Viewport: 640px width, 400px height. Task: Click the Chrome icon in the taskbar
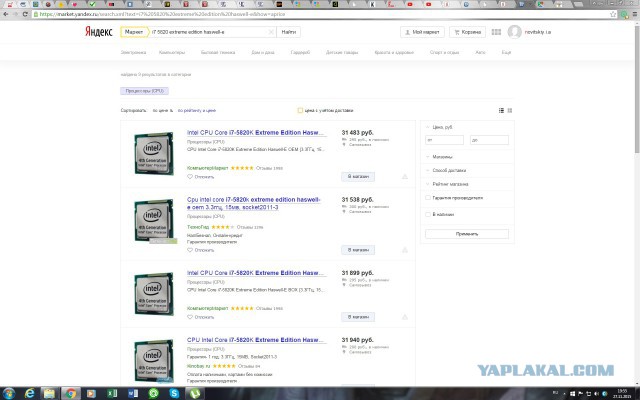pyautogui.click(x=71, y=393)
